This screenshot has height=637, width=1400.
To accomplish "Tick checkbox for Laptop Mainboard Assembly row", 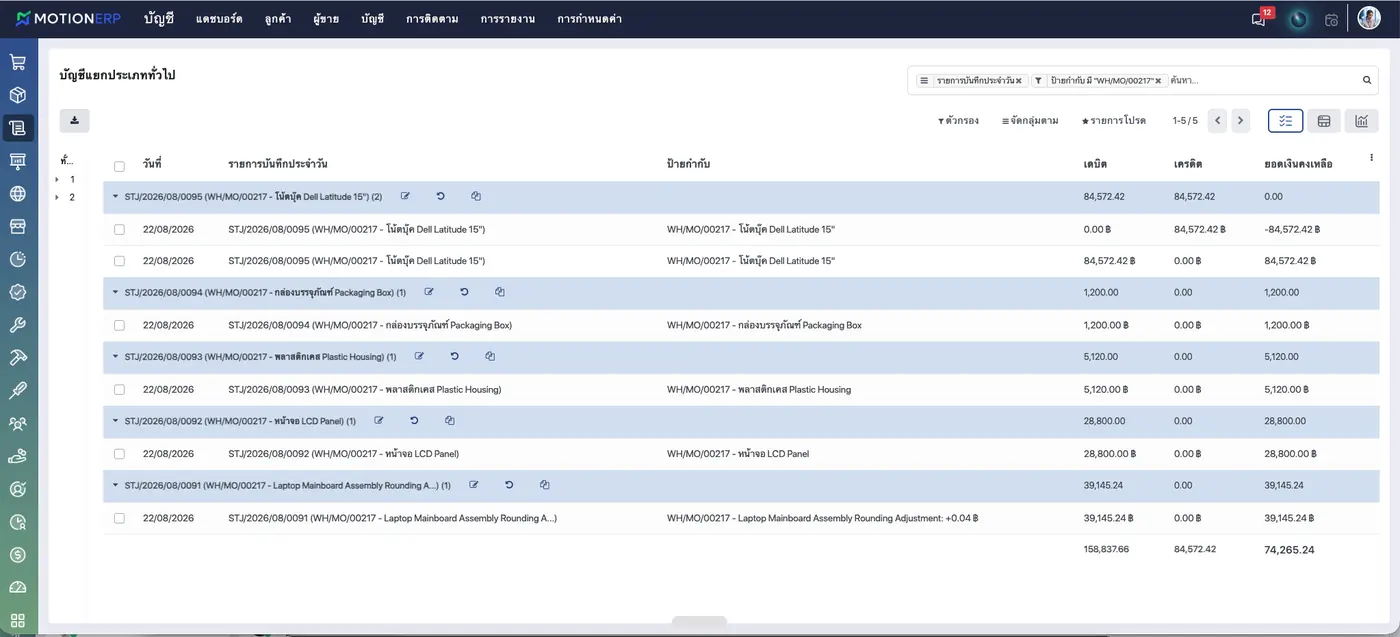I will coord(119,518).
